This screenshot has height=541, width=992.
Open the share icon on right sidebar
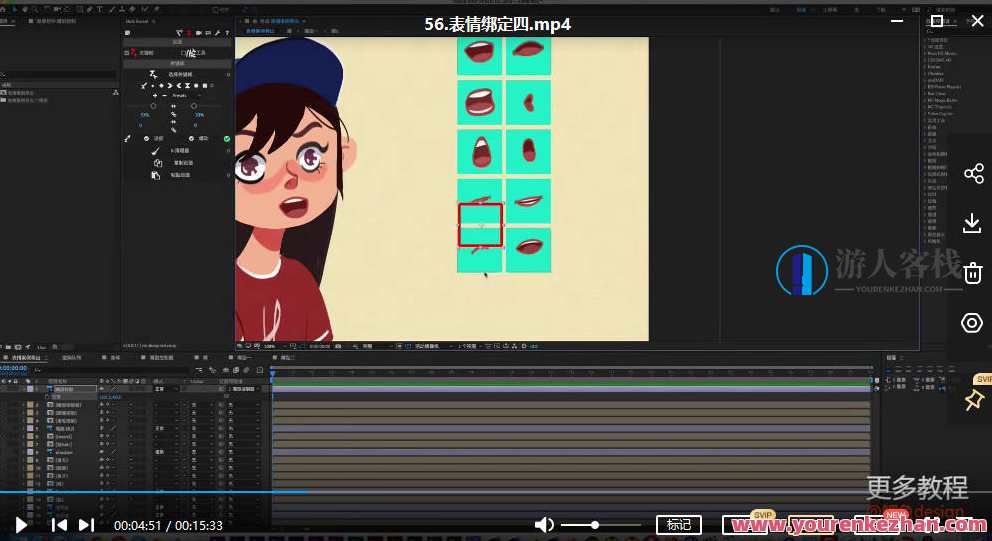click(973, 174)
